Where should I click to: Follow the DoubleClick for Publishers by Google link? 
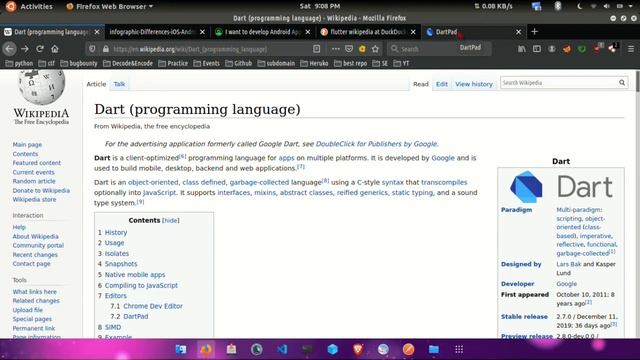376,144
